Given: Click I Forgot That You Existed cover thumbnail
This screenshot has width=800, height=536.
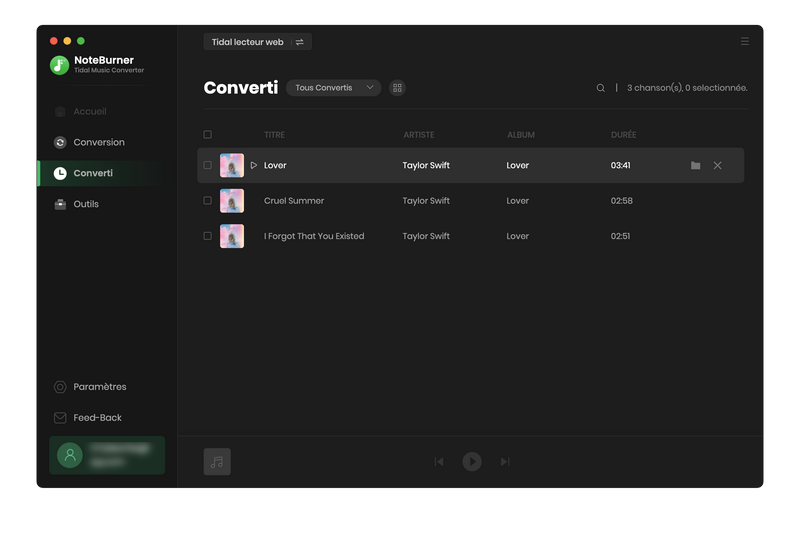Looking at the screenshot, I should pyautogui.click(x=232, y=236).
